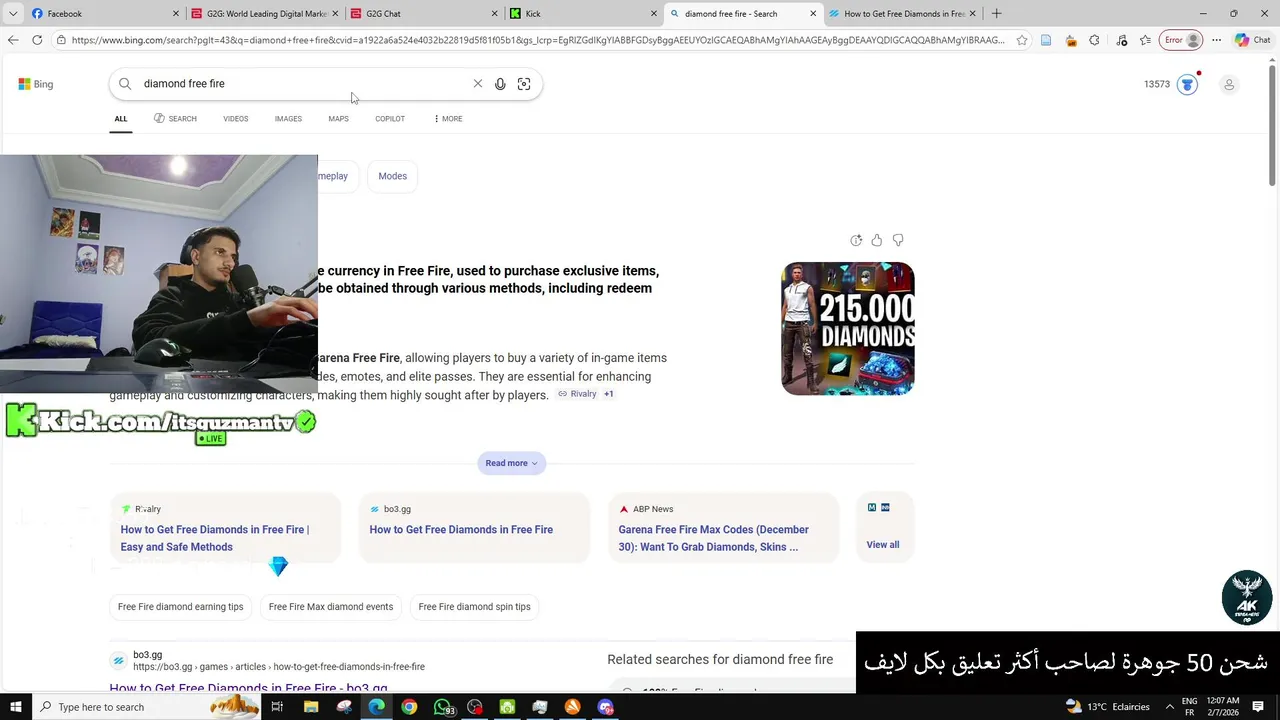Open Rivalry How to Get Free Diamonds card
Viewport: 1280px width, 720px height.
pos(225,528)
